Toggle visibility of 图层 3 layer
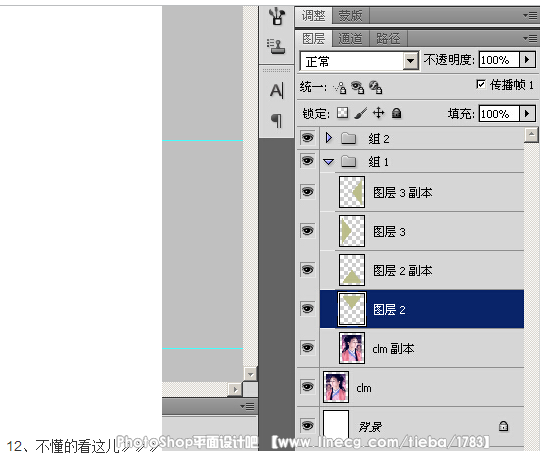Image resolution: width=540 pixels, height=459 pixels. pos(308,230)
